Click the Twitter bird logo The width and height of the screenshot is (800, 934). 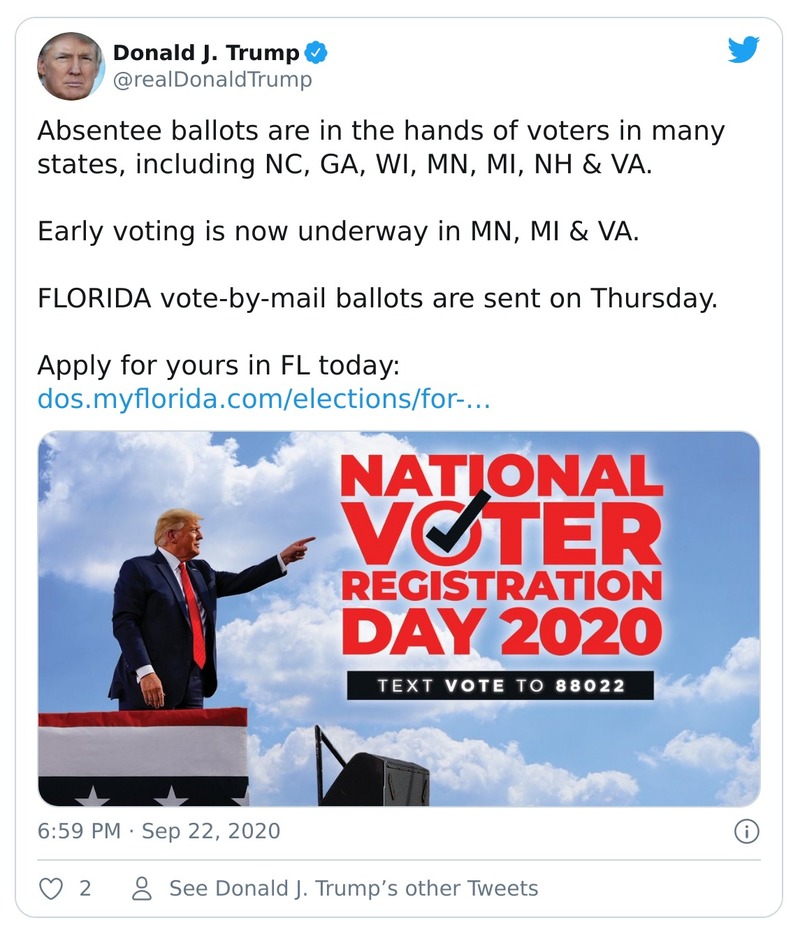(742, 51)
